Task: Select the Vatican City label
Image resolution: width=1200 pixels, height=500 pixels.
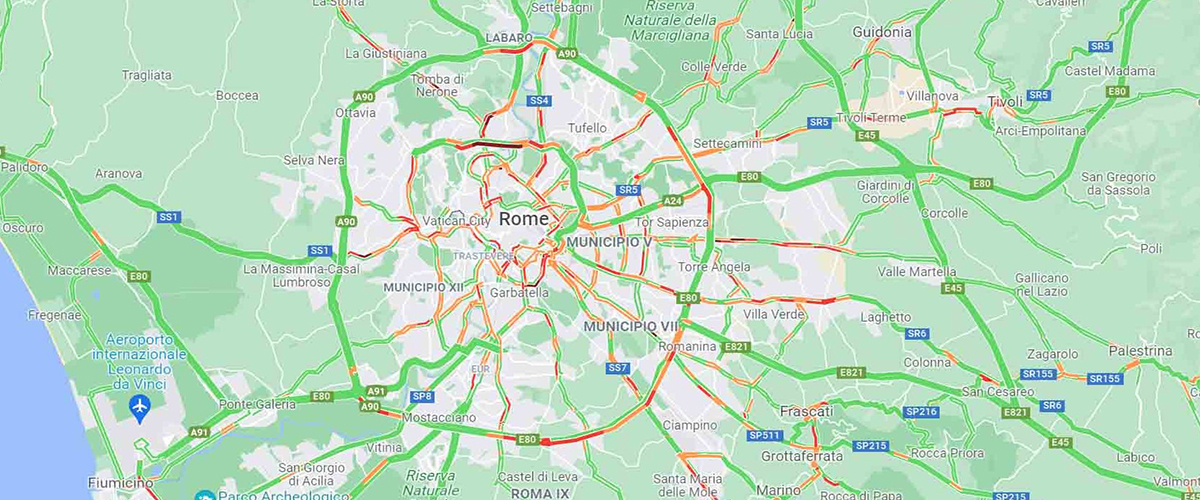Action: click(457, 220)
